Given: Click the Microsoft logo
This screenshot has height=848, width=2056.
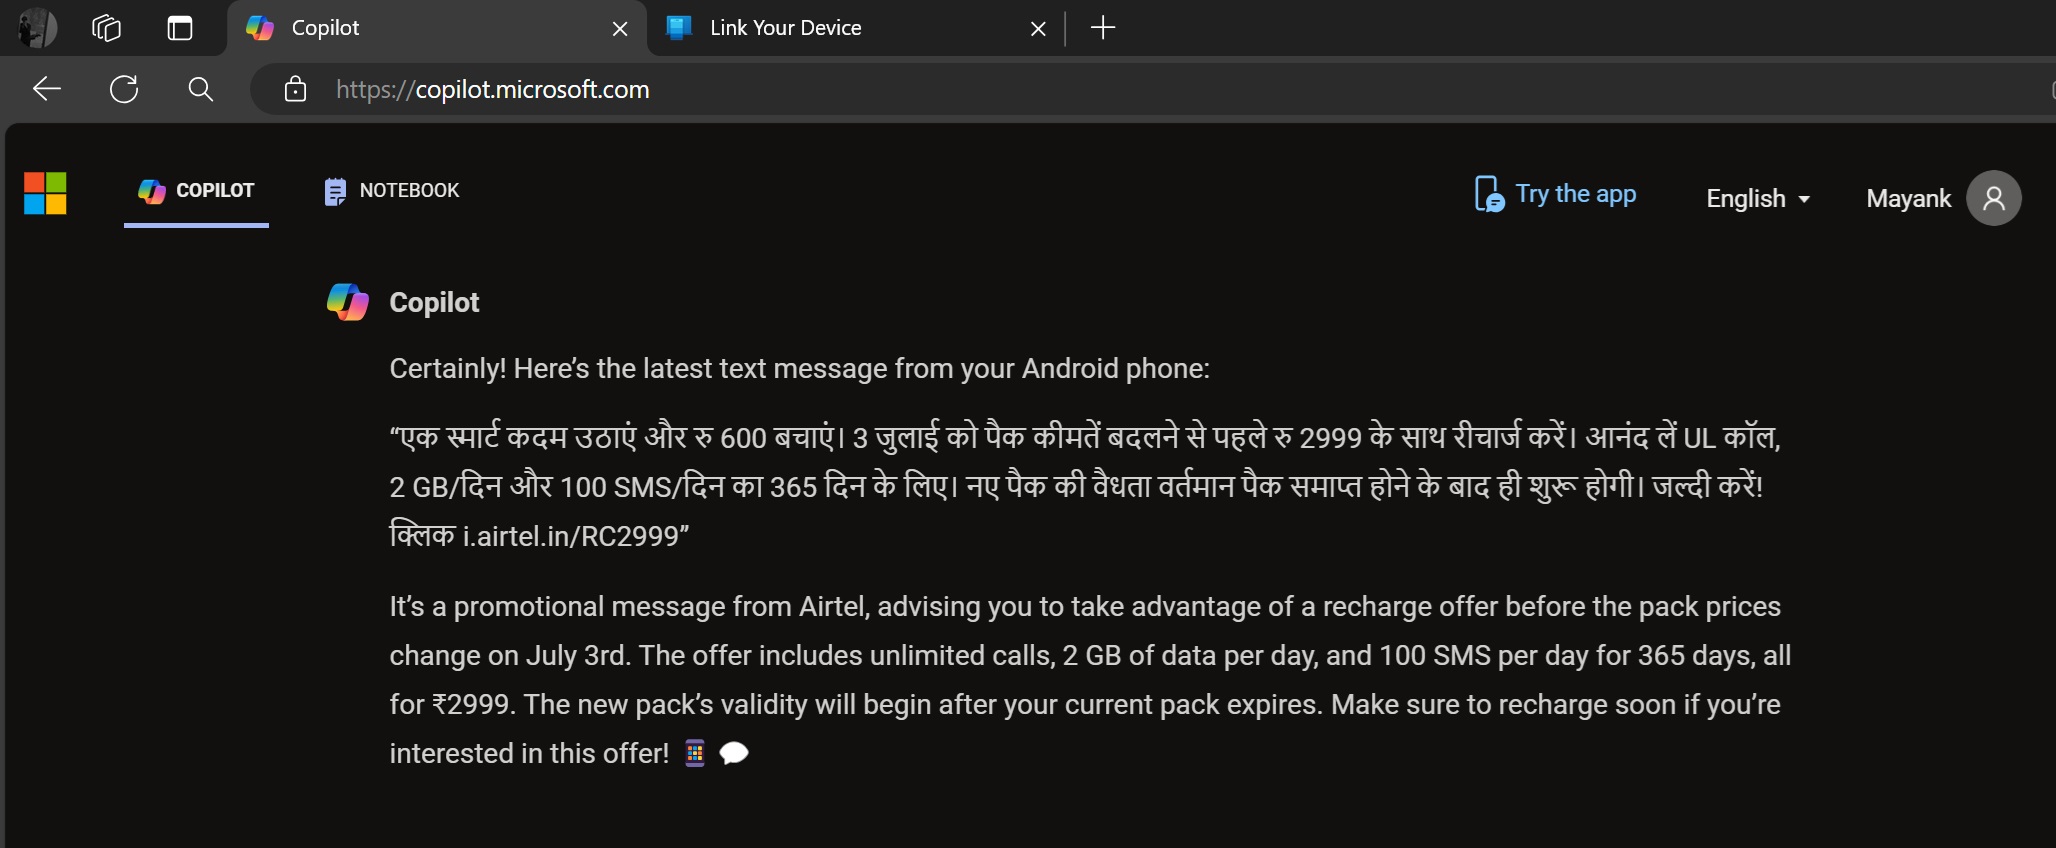Looking at the screenshot, I should click(x=45, y=193).
